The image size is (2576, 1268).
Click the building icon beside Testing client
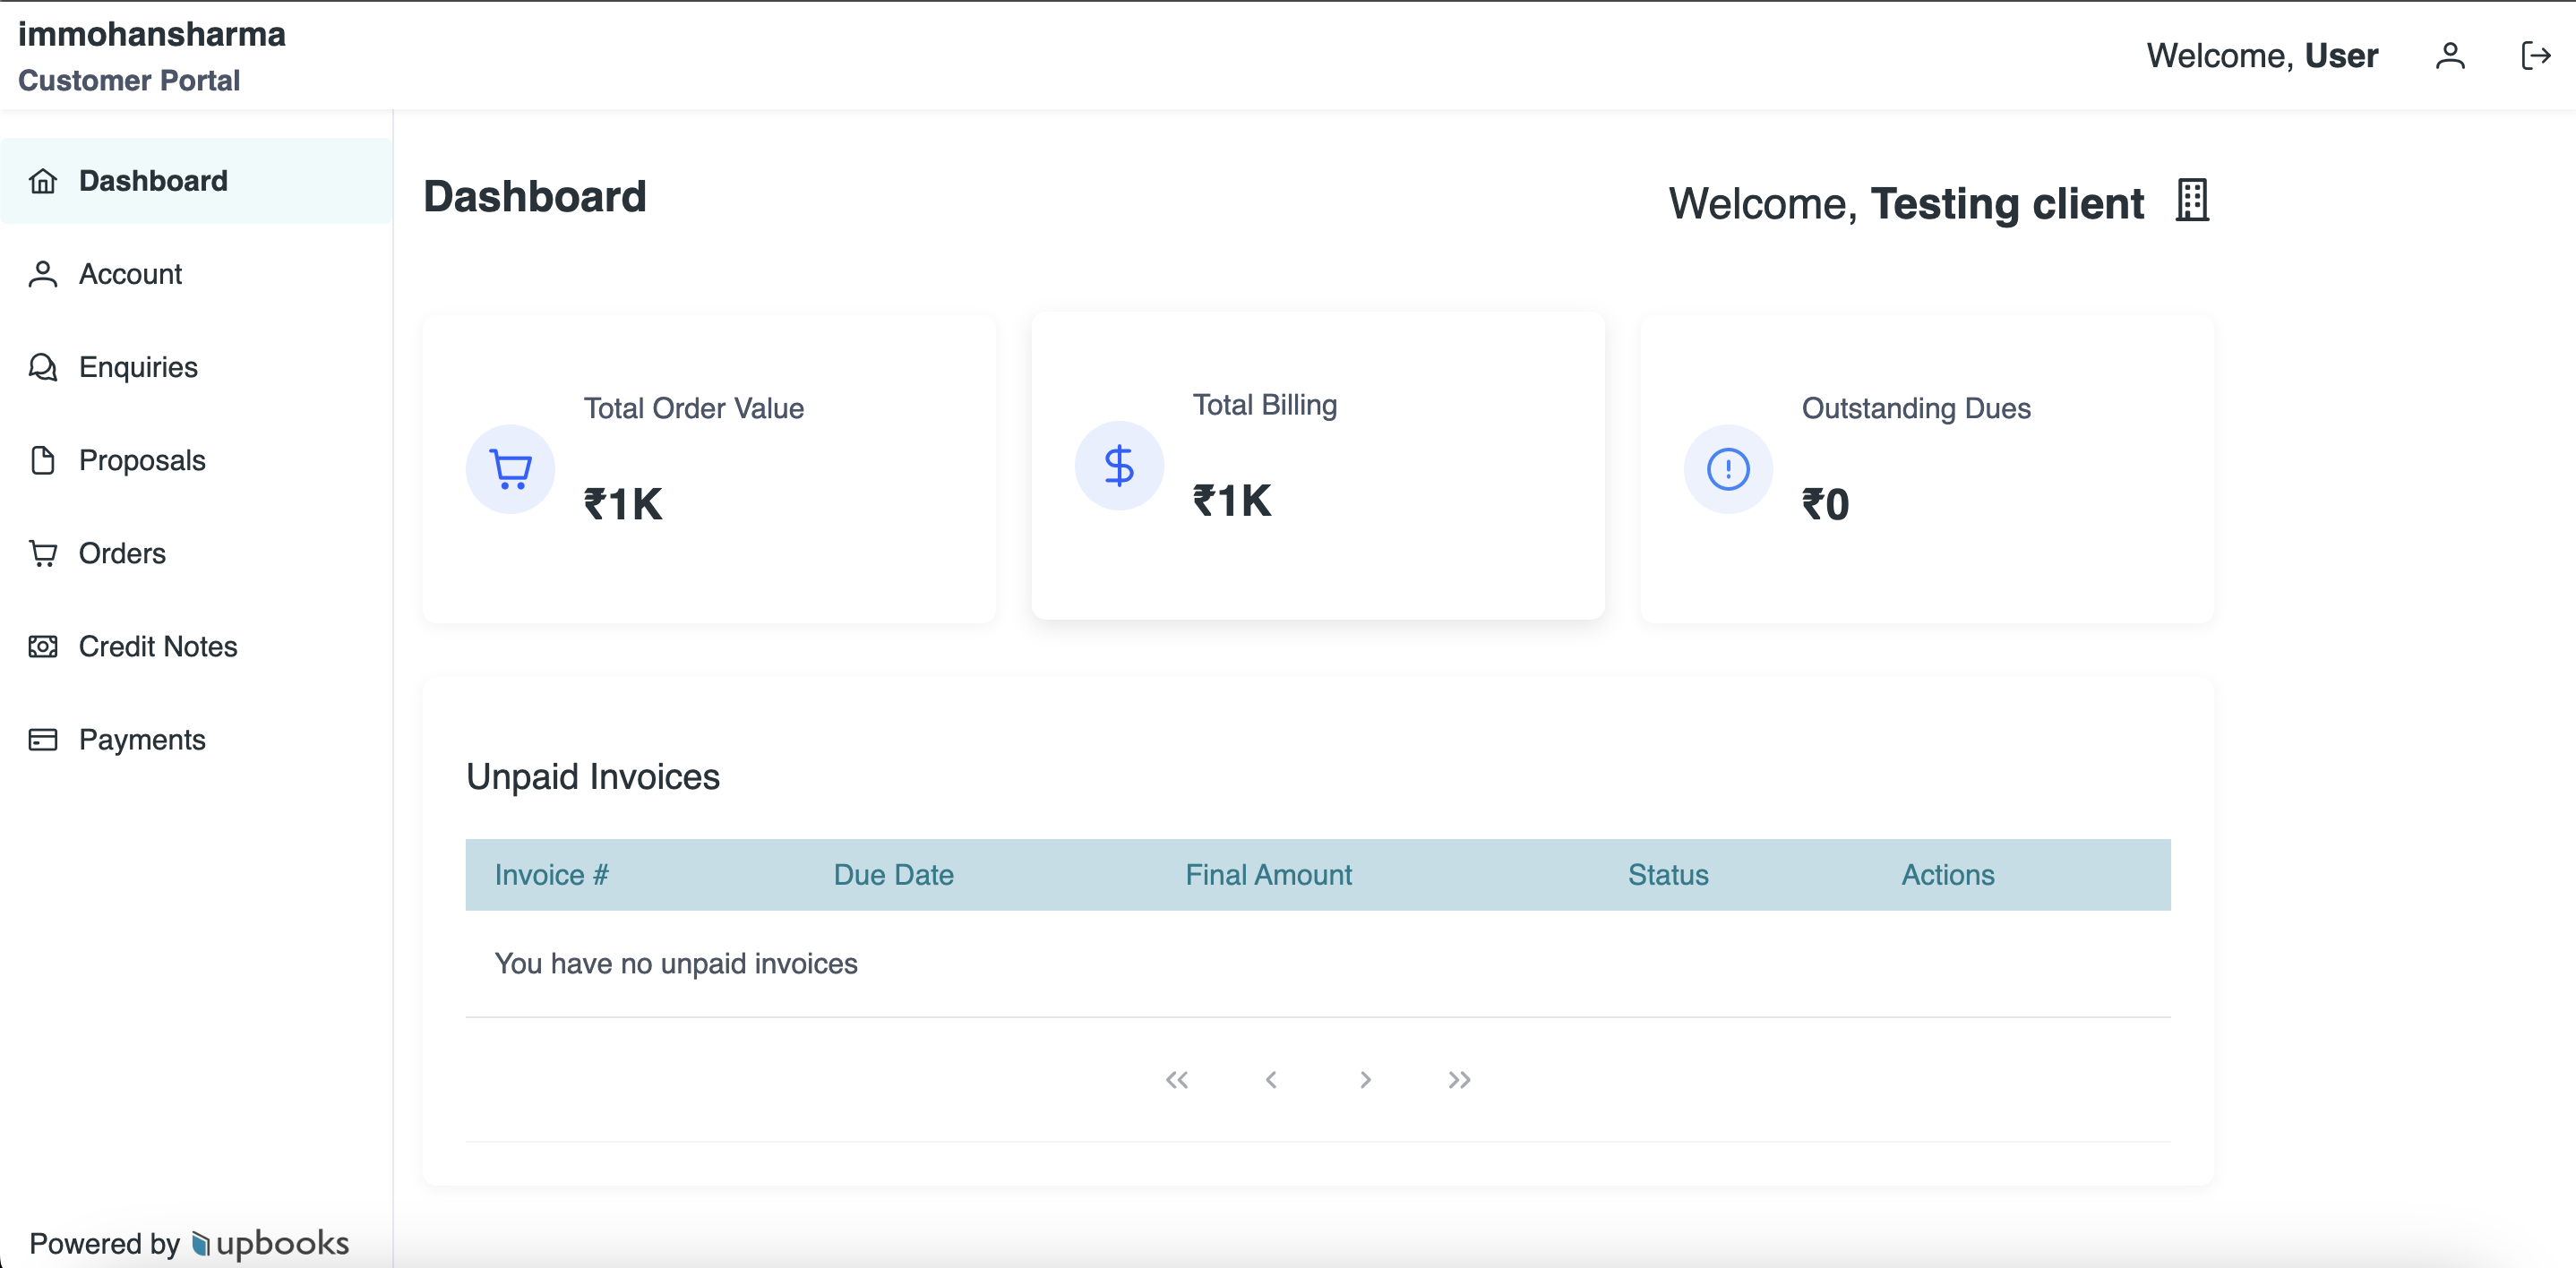tap(2191, 201)
